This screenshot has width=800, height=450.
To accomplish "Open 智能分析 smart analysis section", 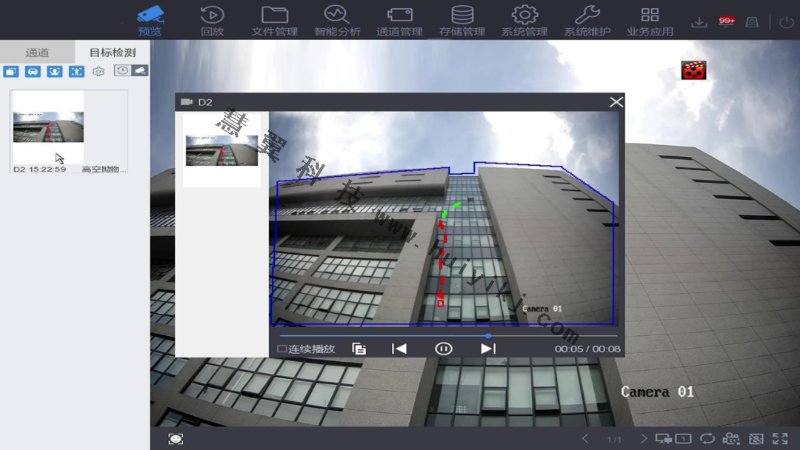I will coord(339,20).
